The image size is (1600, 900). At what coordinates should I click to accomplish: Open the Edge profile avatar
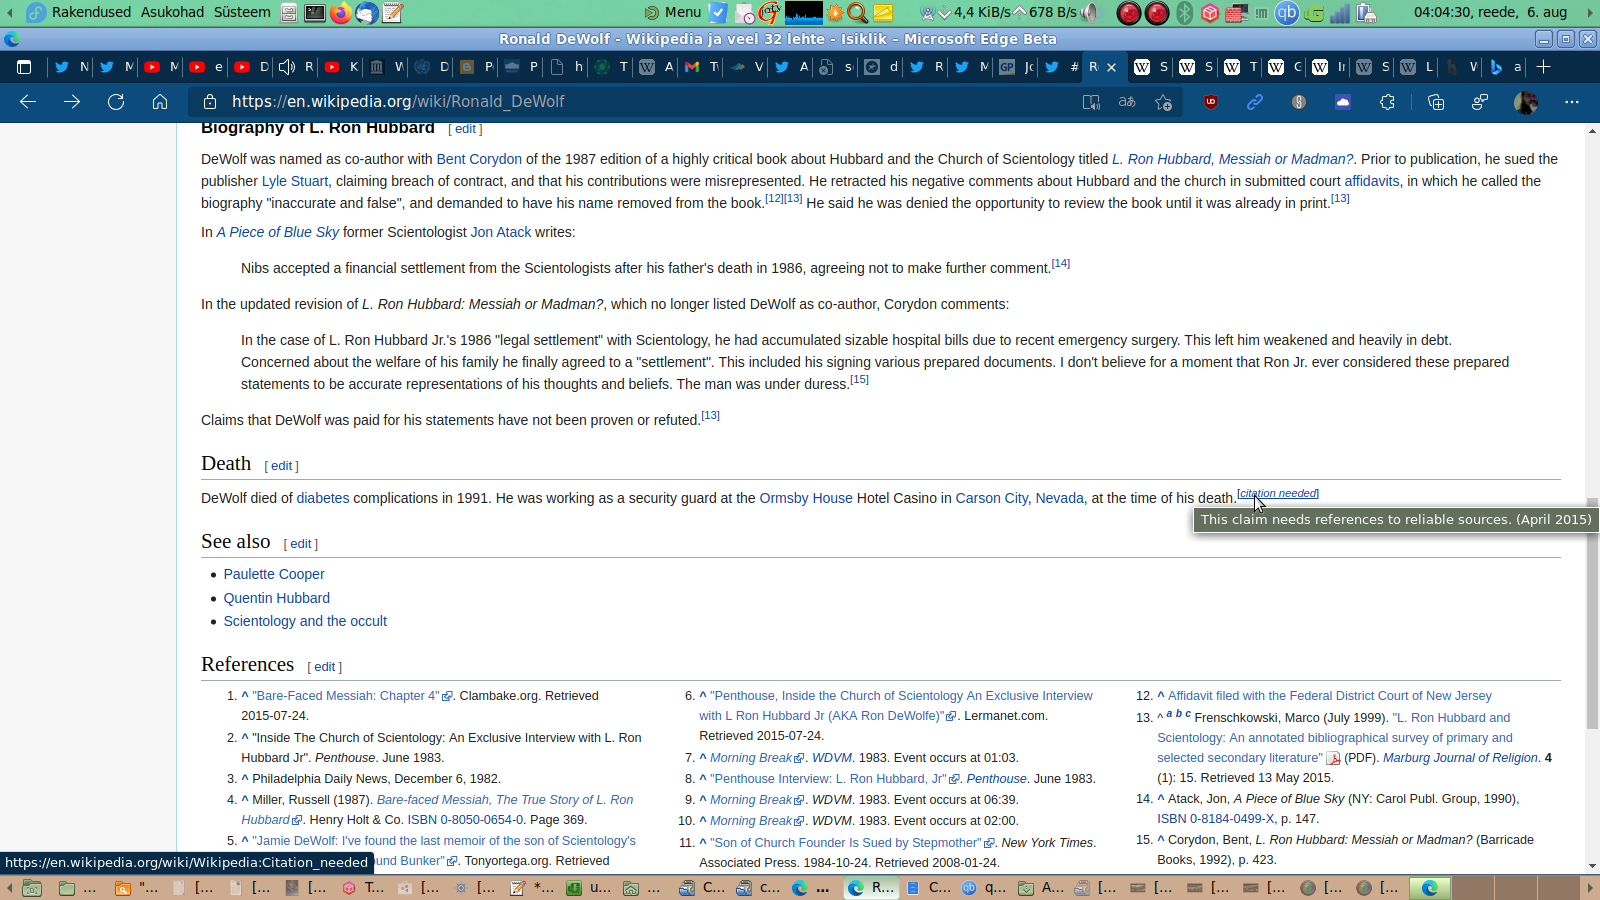(x=1526, y=102)
